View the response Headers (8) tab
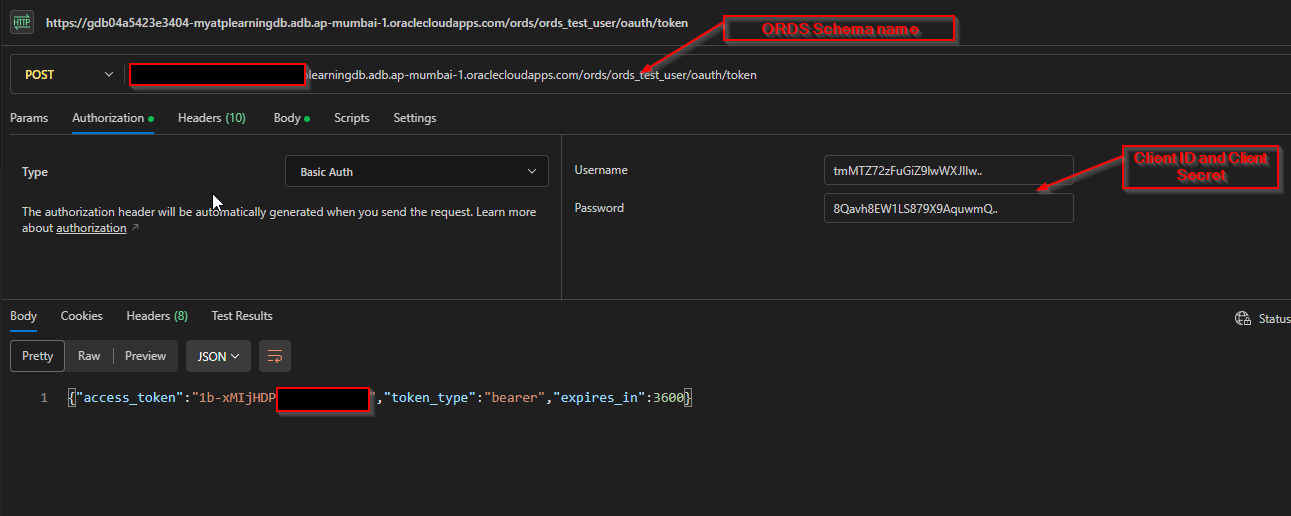This screenshot has height=516, width=1291. point(156,316)
